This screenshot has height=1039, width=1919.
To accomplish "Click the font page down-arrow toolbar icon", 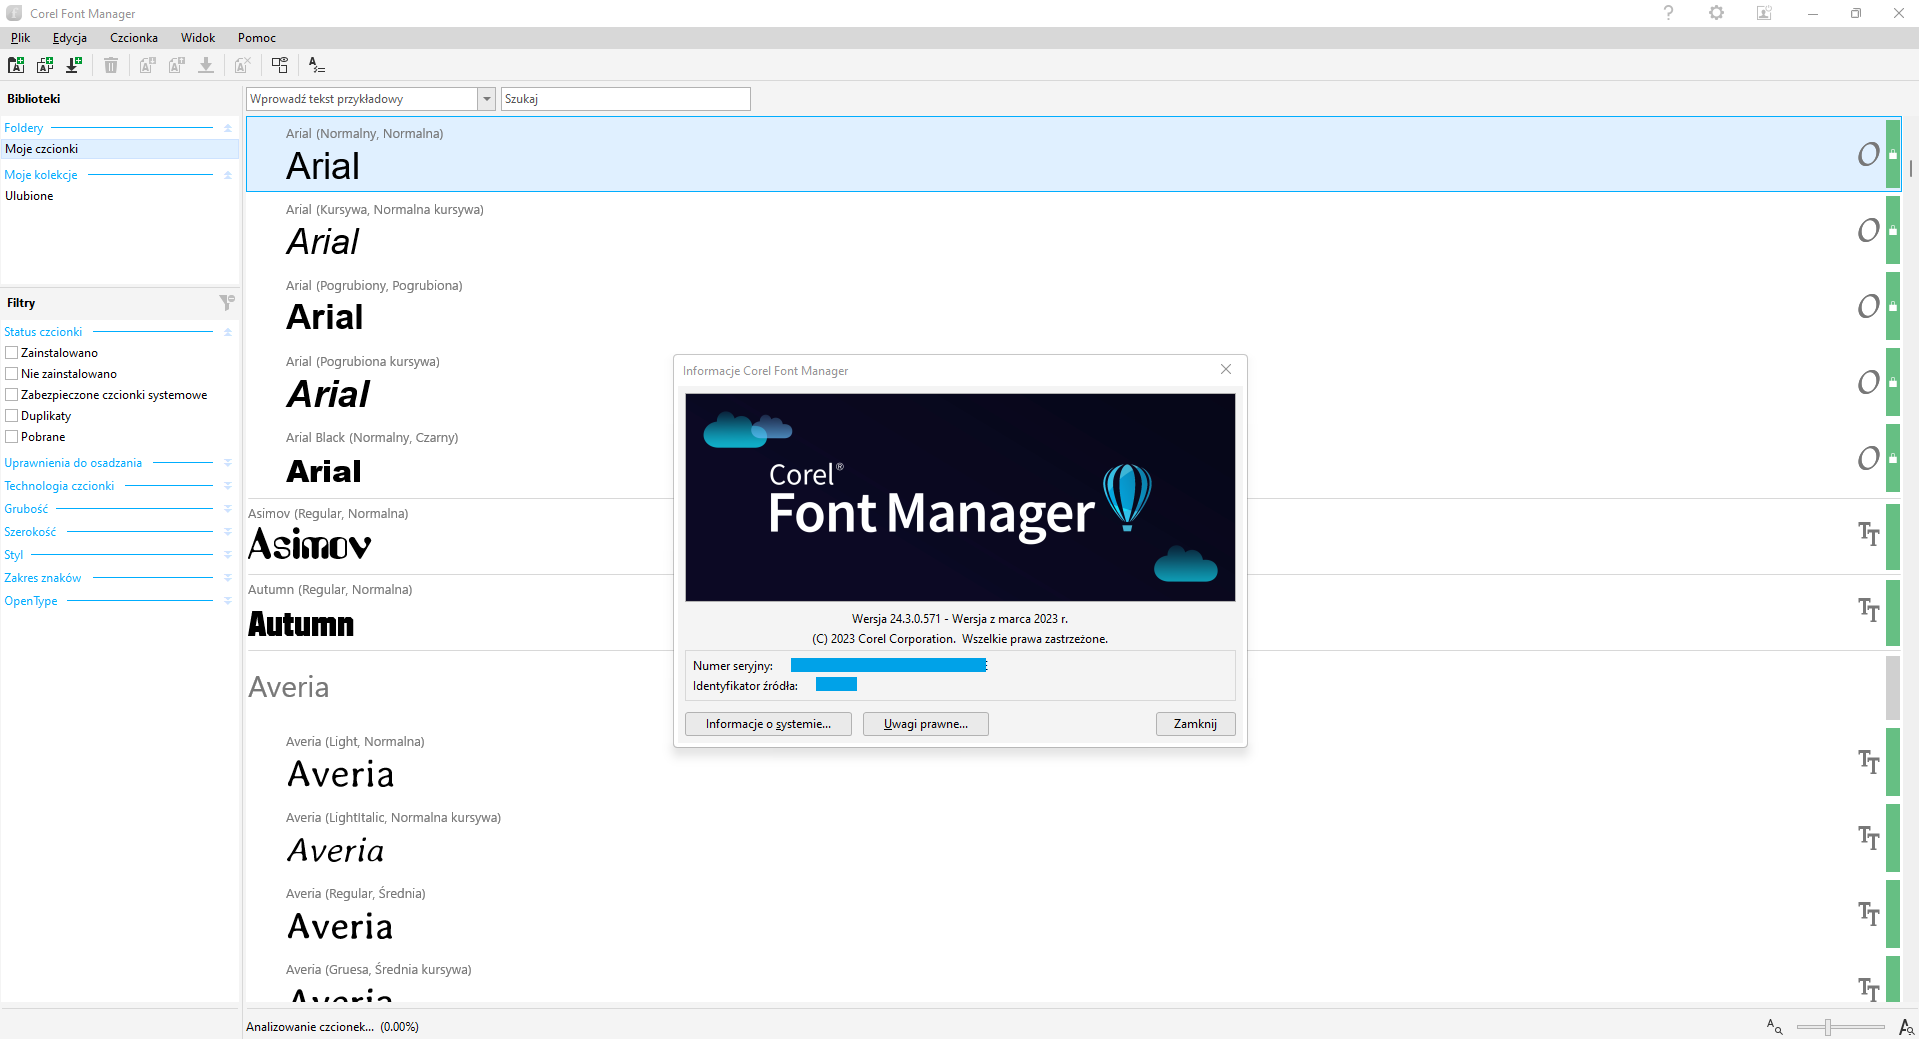I will coord(148,65).
